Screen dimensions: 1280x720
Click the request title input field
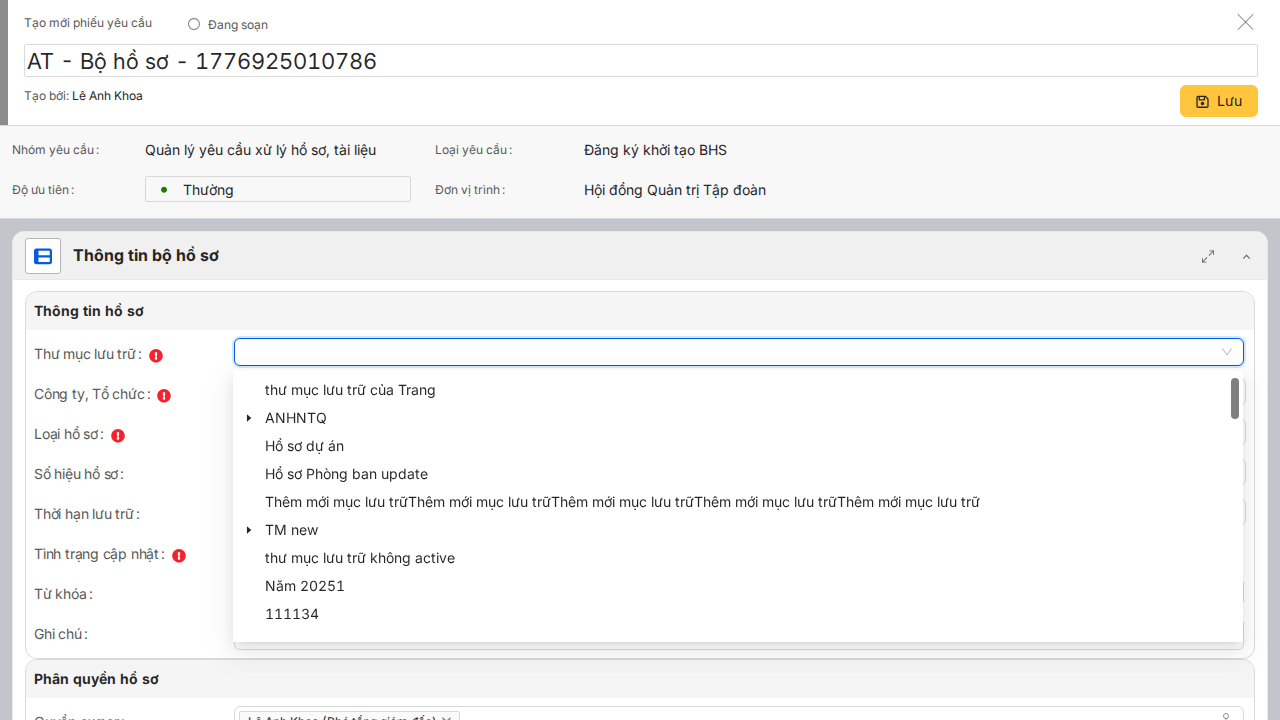(640, 61)
